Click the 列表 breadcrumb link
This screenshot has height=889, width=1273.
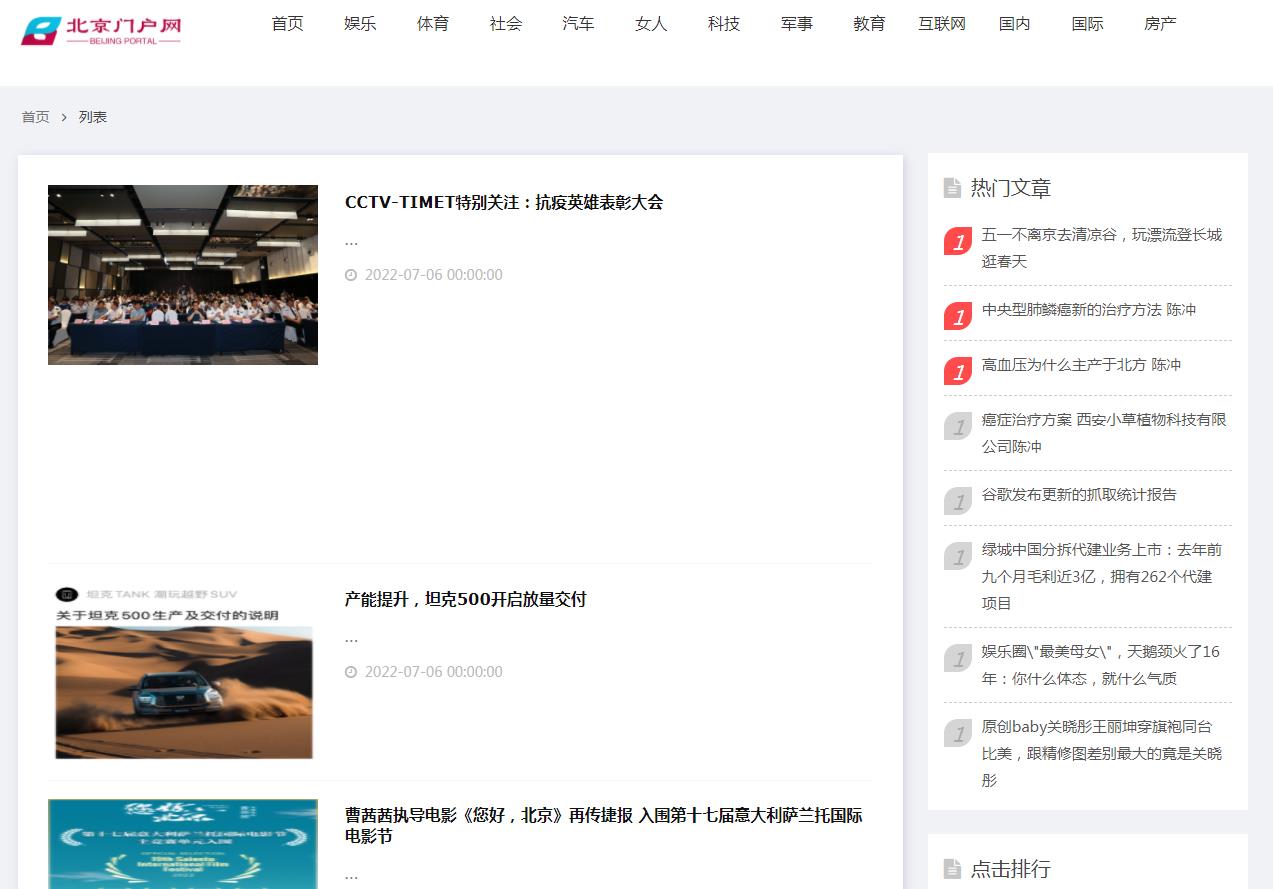93,117
